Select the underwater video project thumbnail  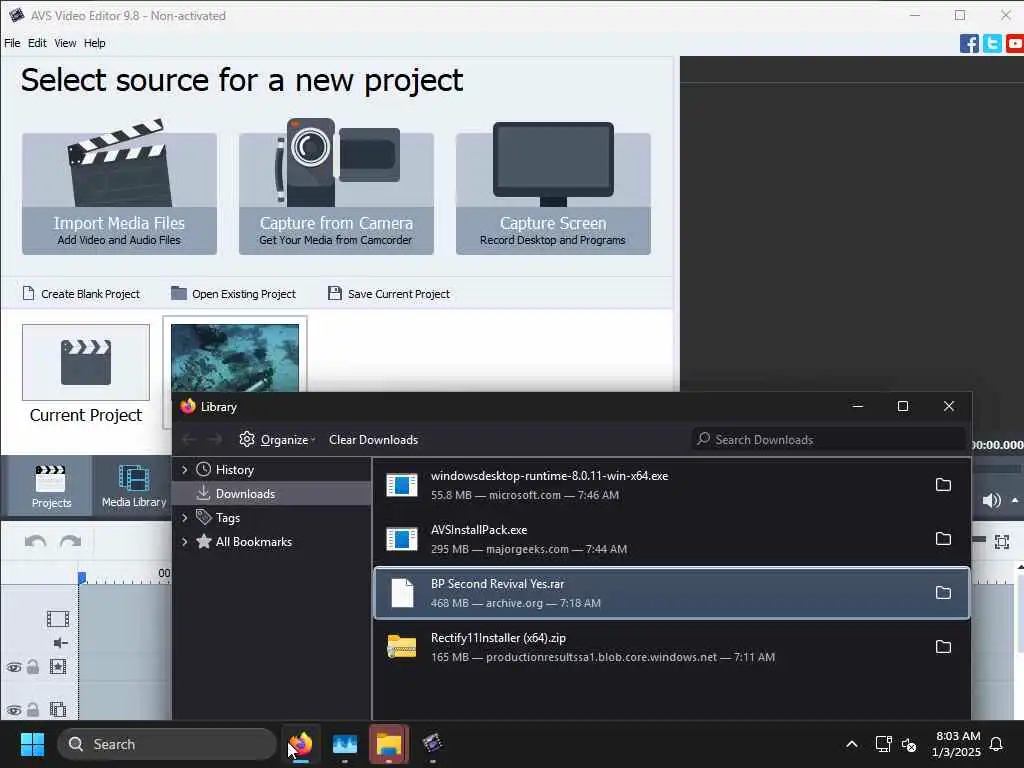point(235,358)
